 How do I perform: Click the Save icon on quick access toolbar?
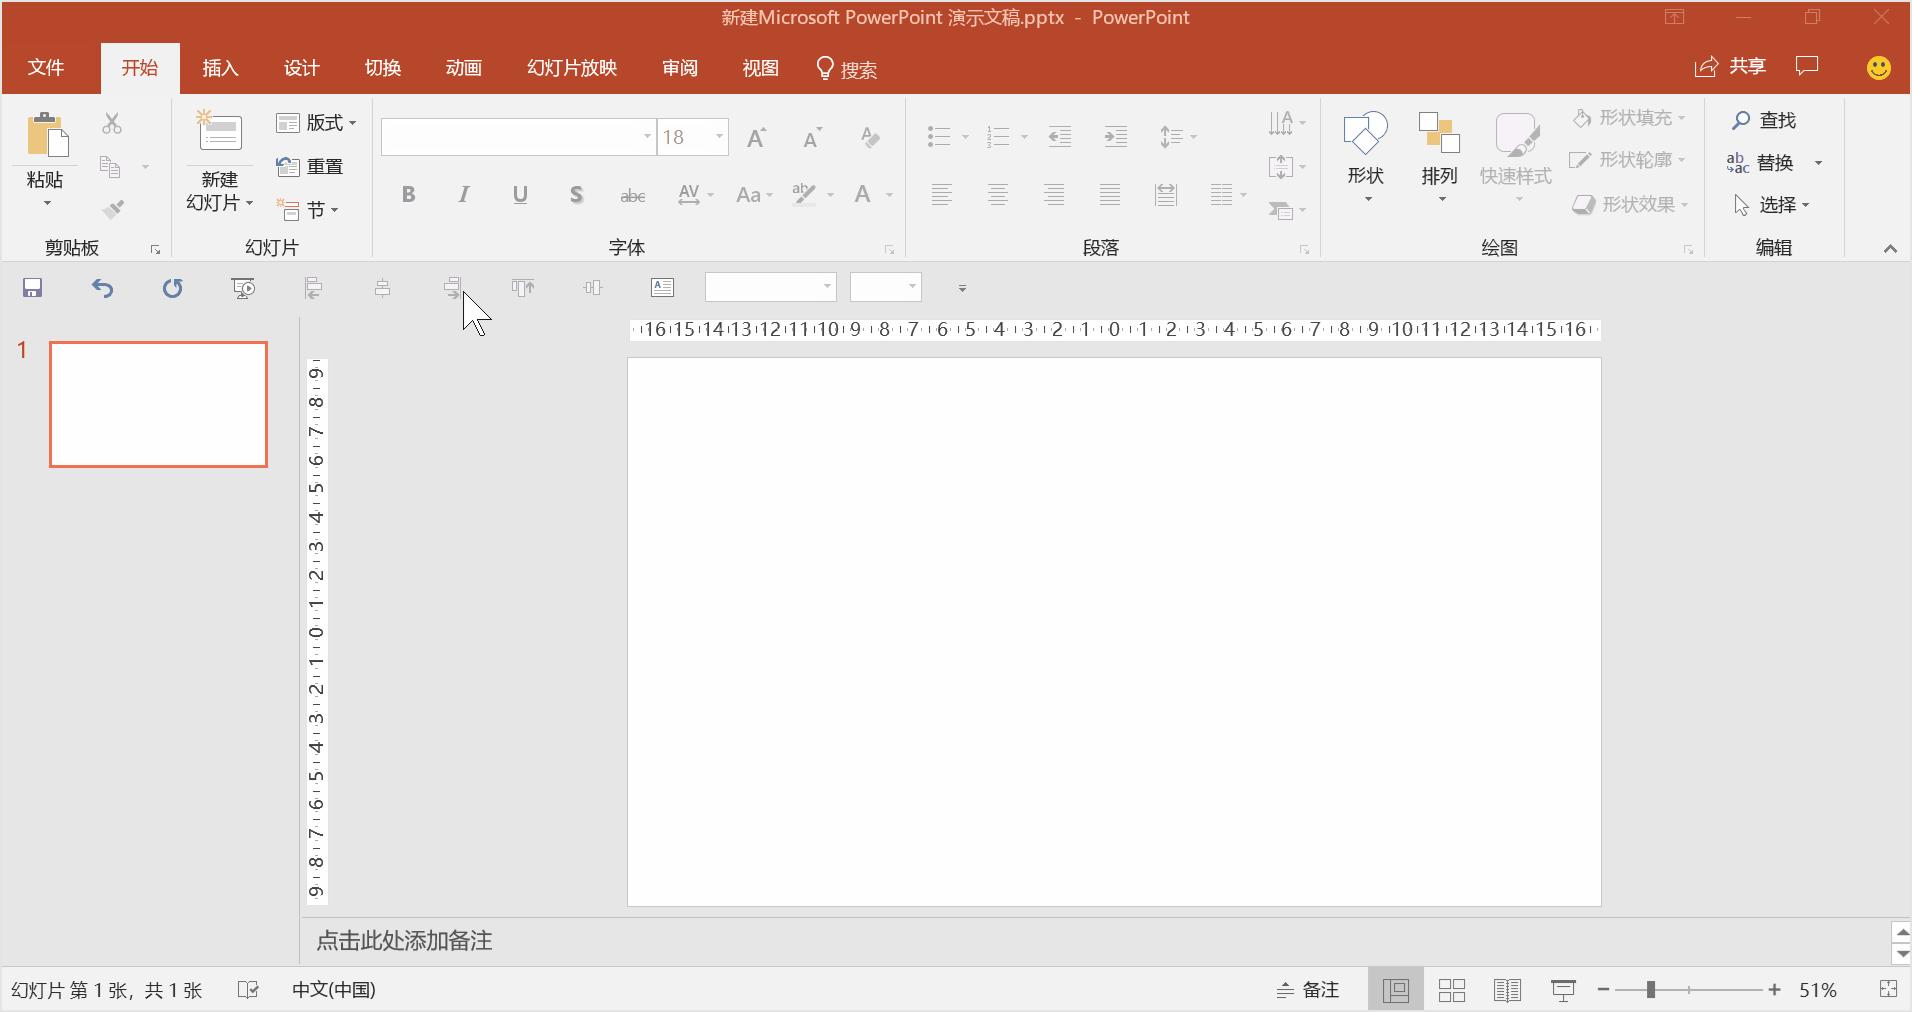[31, 288]
